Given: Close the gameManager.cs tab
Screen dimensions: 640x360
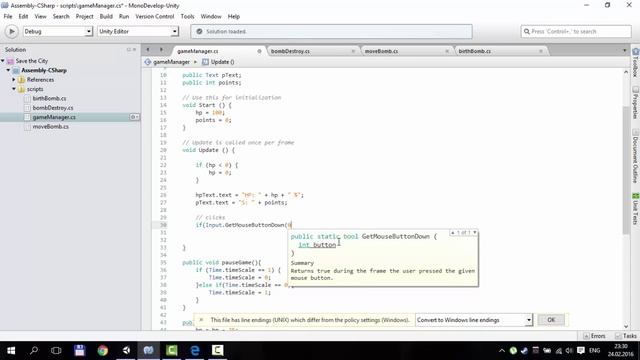Looking at the screenshot, I should click(259, 51).
